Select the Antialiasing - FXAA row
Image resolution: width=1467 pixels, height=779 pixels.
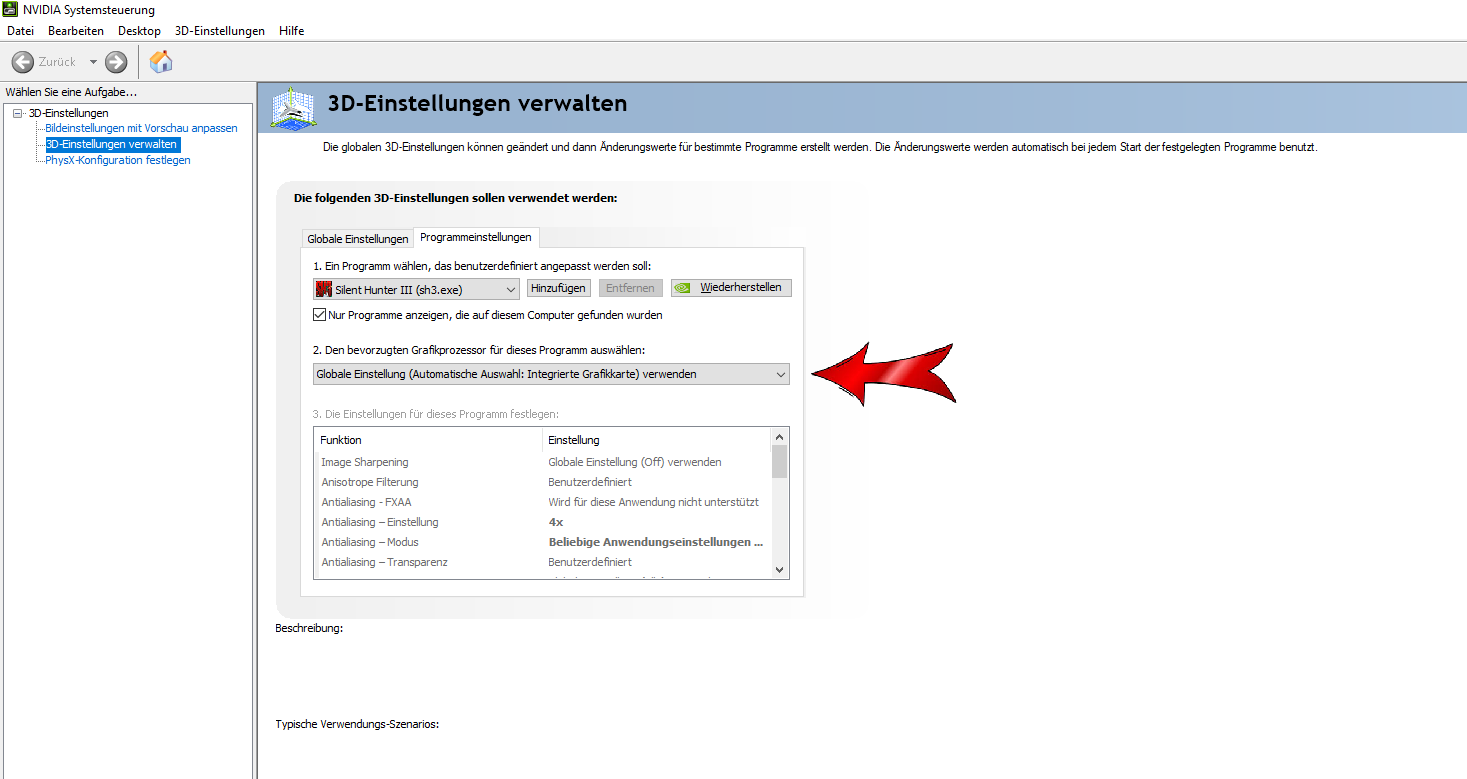543,502
